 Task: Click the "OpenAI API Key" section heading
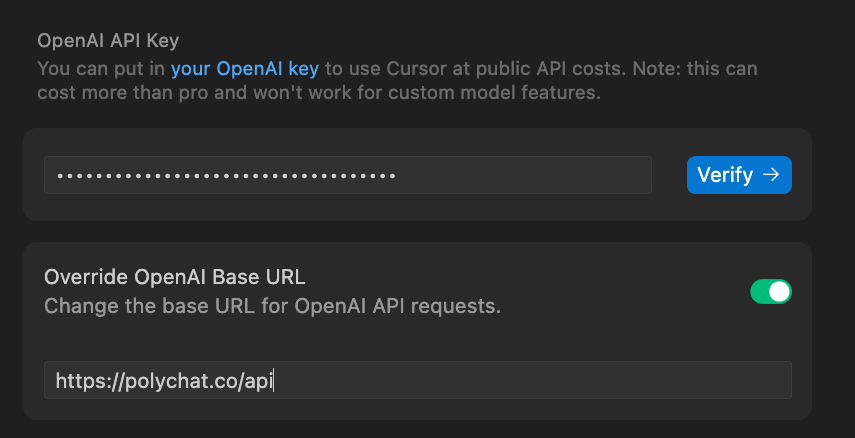coord(107,40)
